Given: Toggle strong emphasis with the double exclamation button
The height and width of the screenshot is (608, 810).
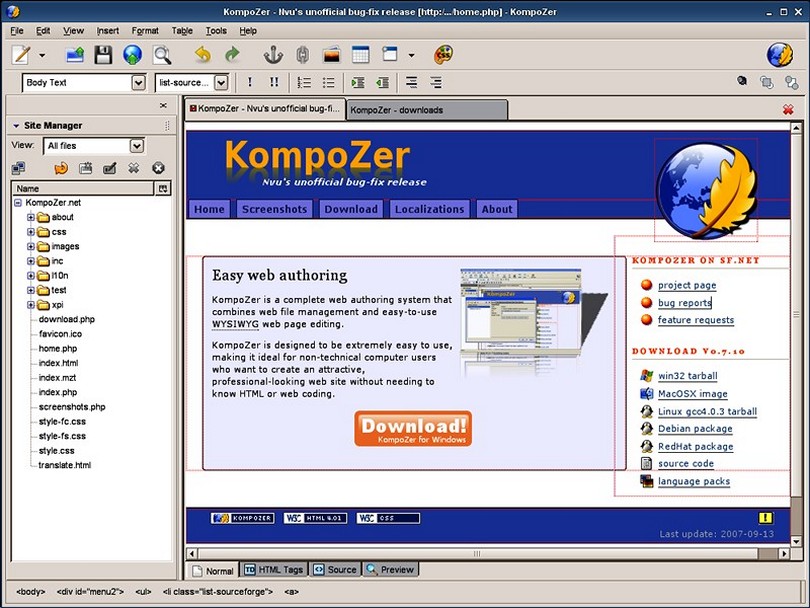Looking at the screenshot, I should (274, 83).
